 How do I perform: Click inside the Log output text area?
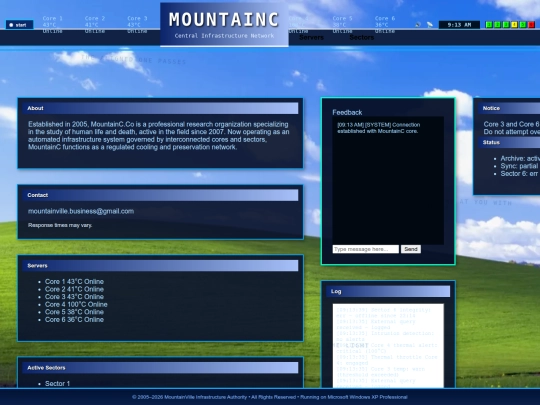click(x=388, y=345)
